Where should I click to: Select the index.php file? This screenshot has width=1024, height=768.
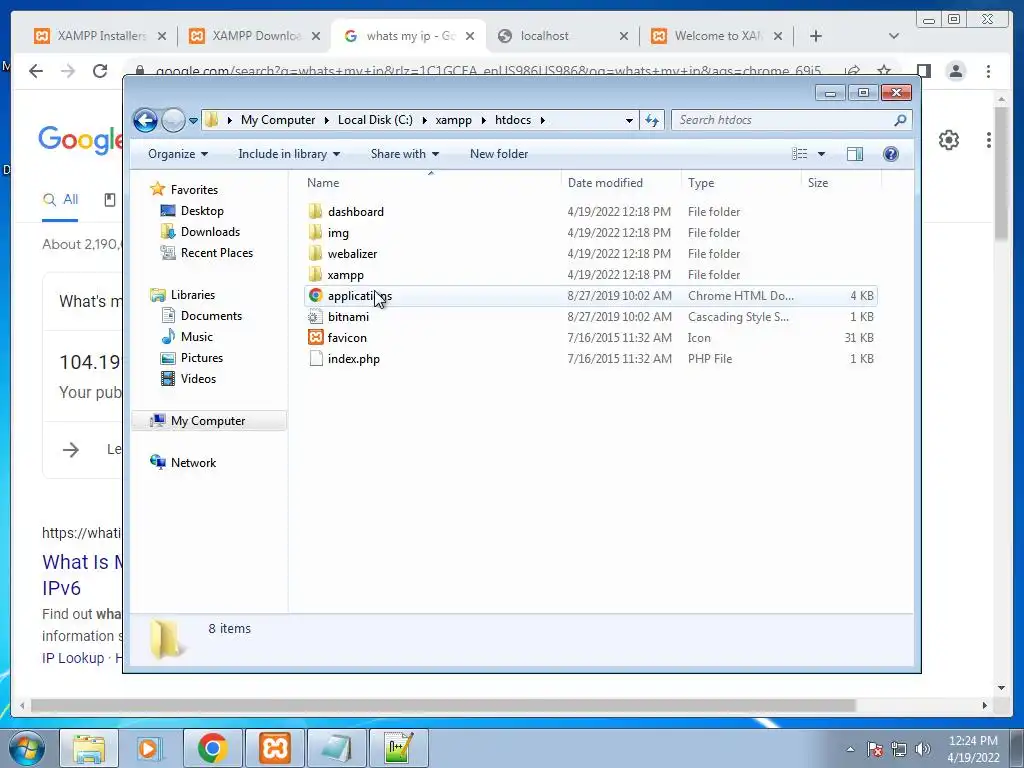tap(591, 359)
